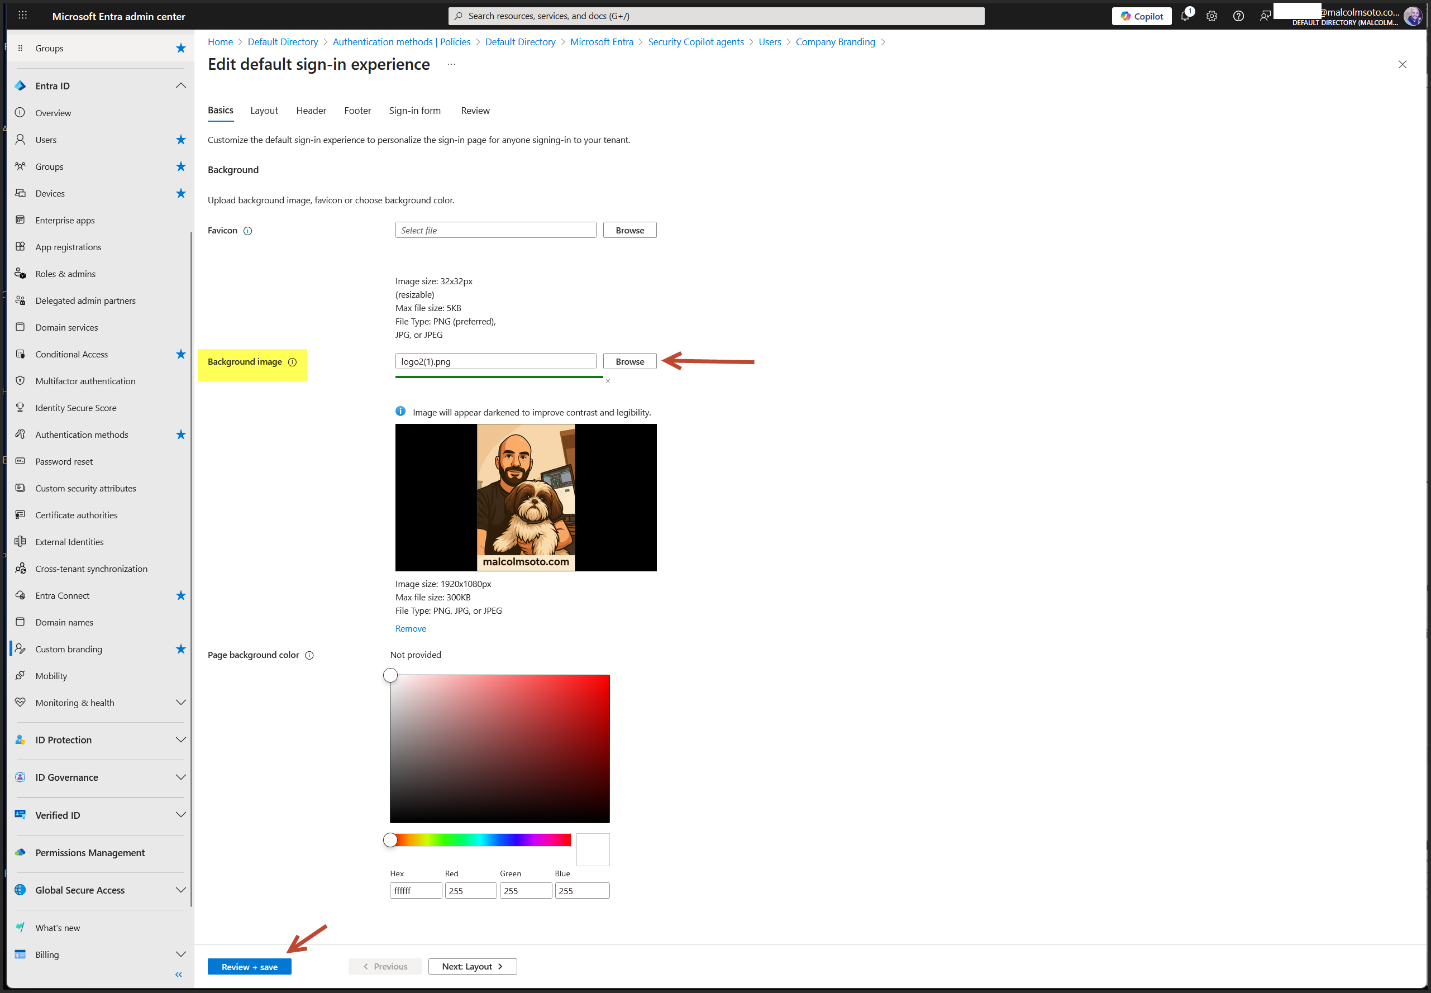
Task: Switch to the Layout tab
Action: point(264,111)
